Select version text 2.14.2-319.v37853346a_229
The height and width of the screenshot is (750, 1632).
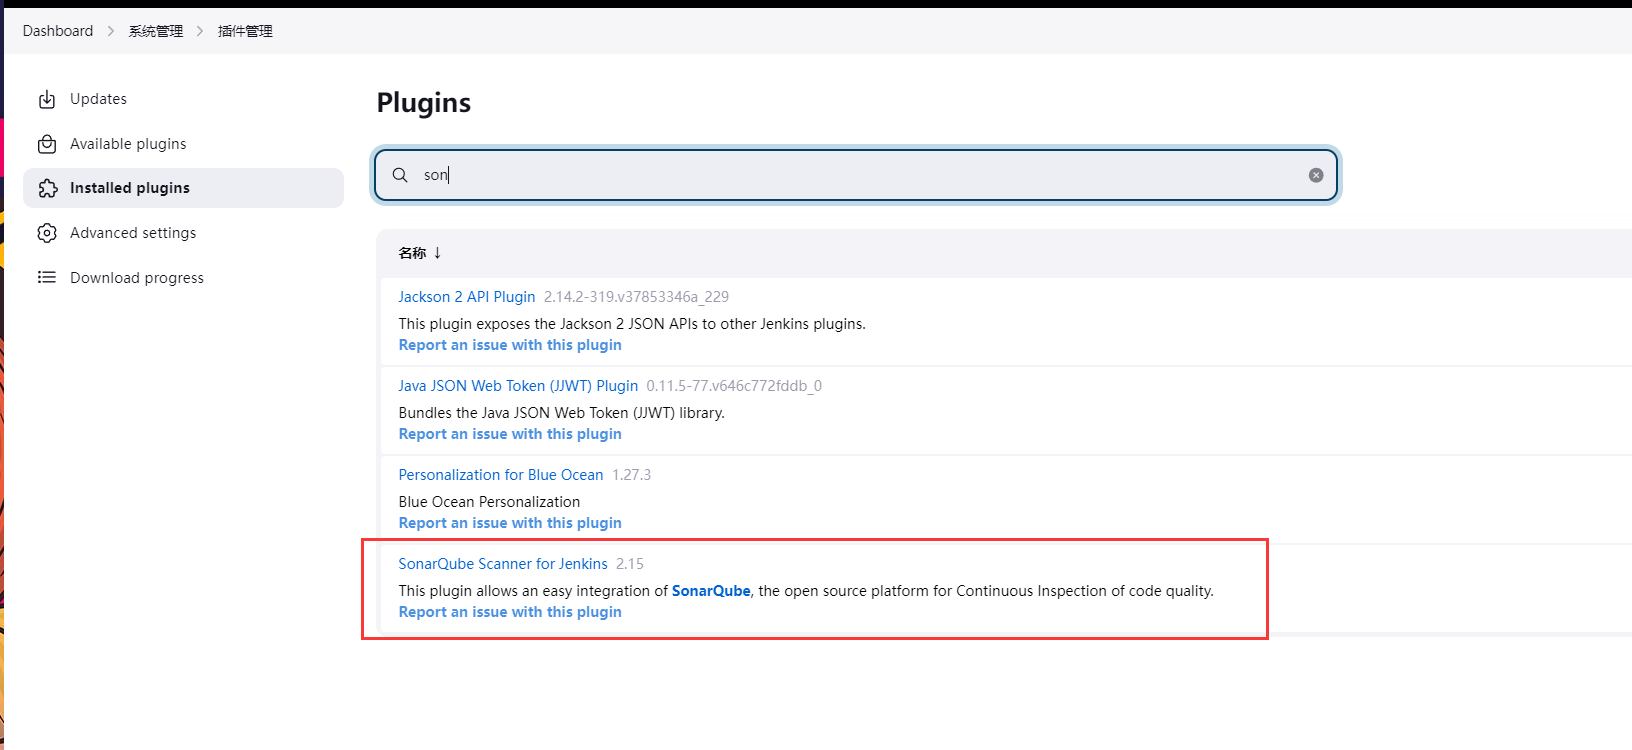[x=636, y=297]
